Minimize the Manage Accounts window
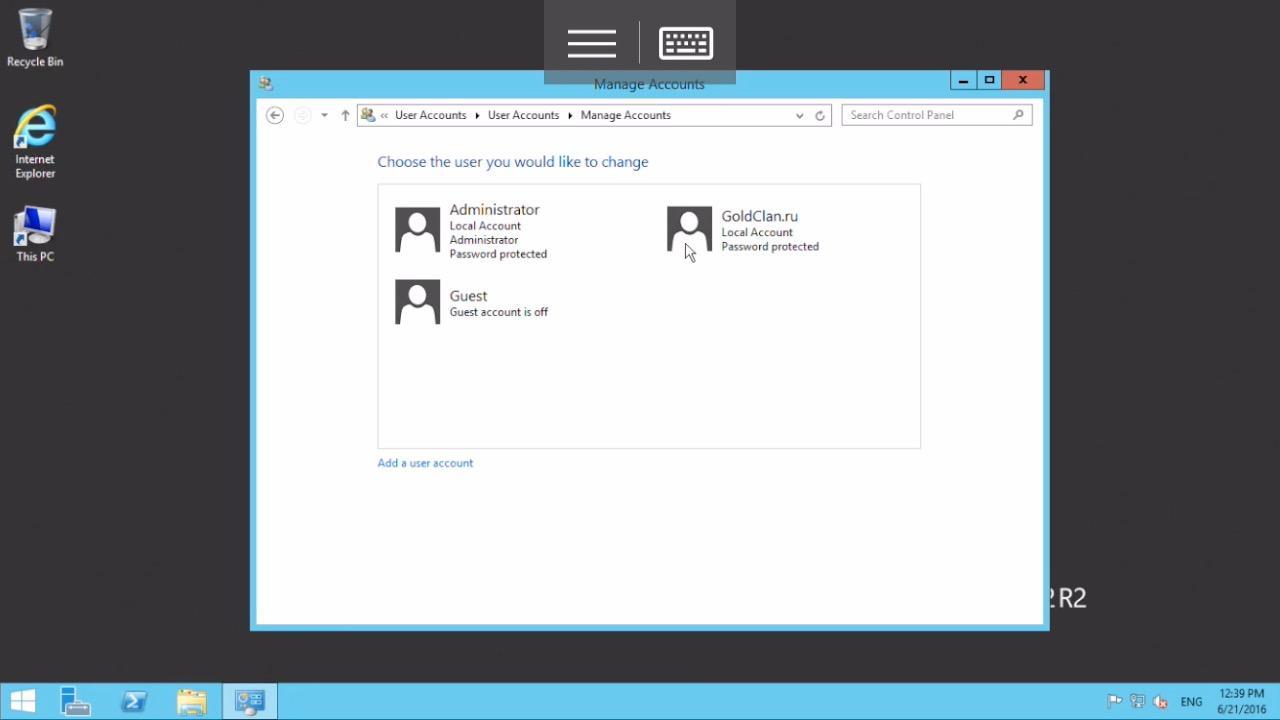The image size is (1280, 720). (x=962, y=80)
